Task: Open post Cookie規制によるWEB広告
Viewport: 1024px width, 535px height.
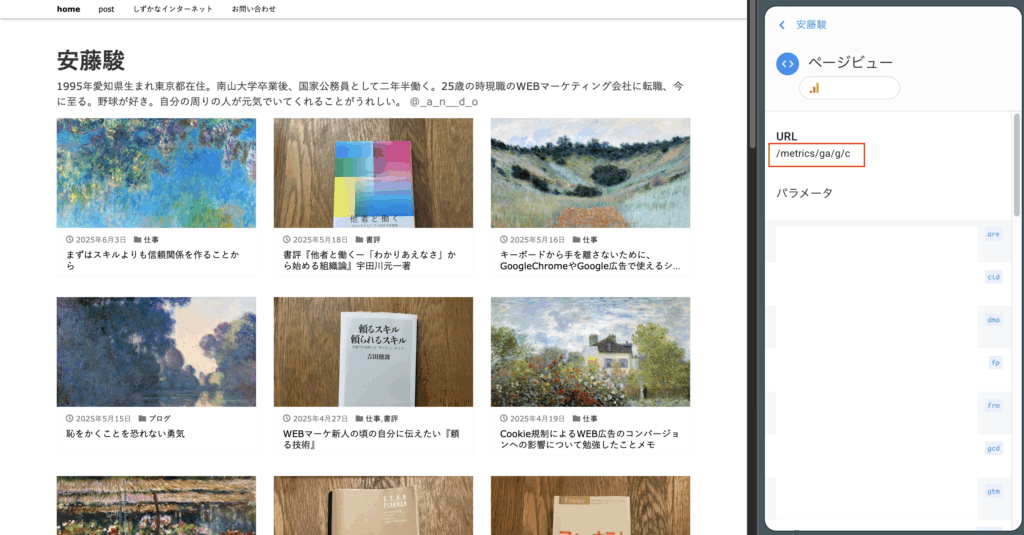Action: tap(590, 439)
